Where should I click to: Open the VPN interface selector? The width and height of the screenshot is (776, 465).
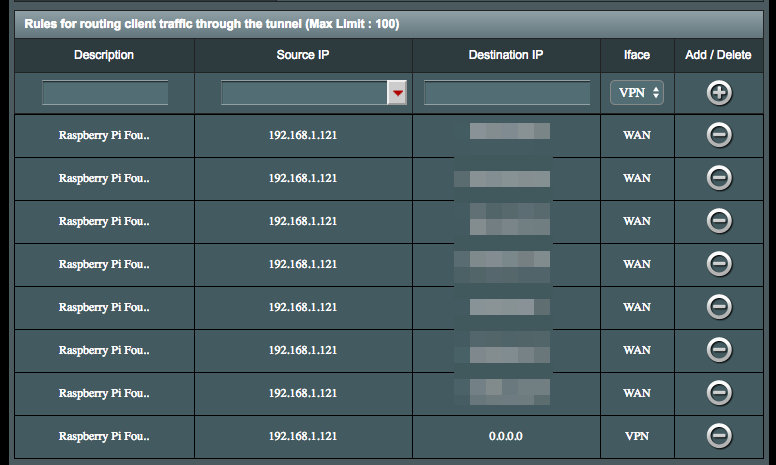pyautogui.click(x=637, y=93)
